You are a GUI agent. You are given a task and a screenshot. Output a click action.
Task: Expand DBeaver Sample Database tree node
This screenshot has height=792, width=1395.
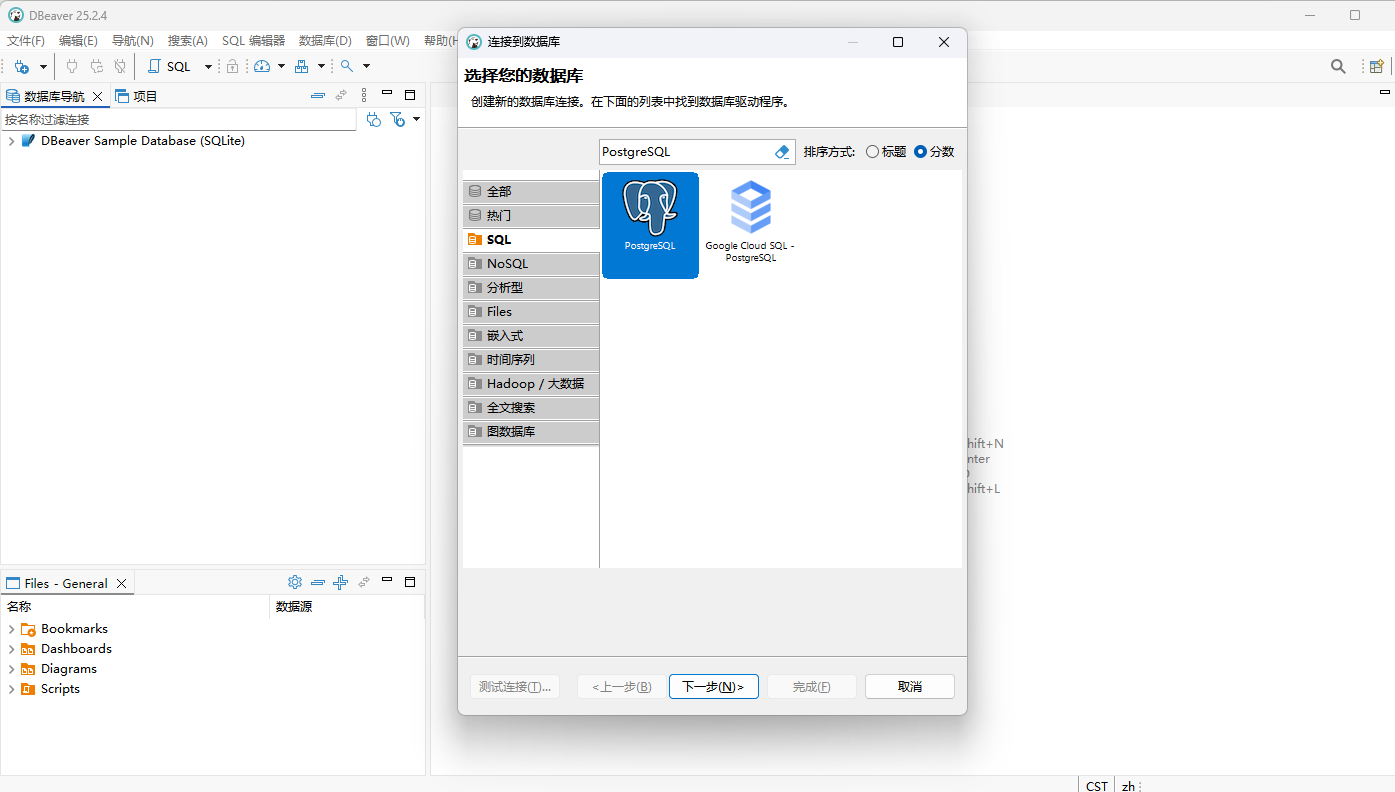click(11, 141)
